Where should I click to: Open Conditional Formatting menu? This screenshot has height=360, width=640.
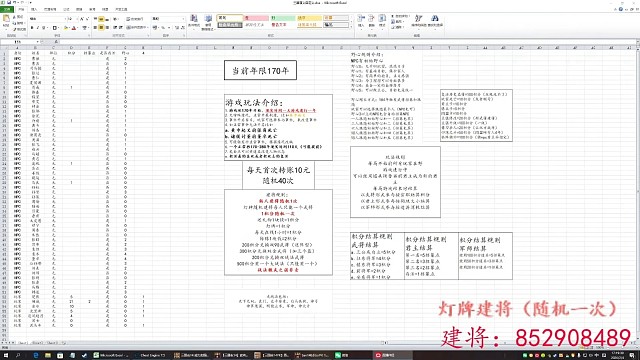pyautogui.click(x=194, y=22)
